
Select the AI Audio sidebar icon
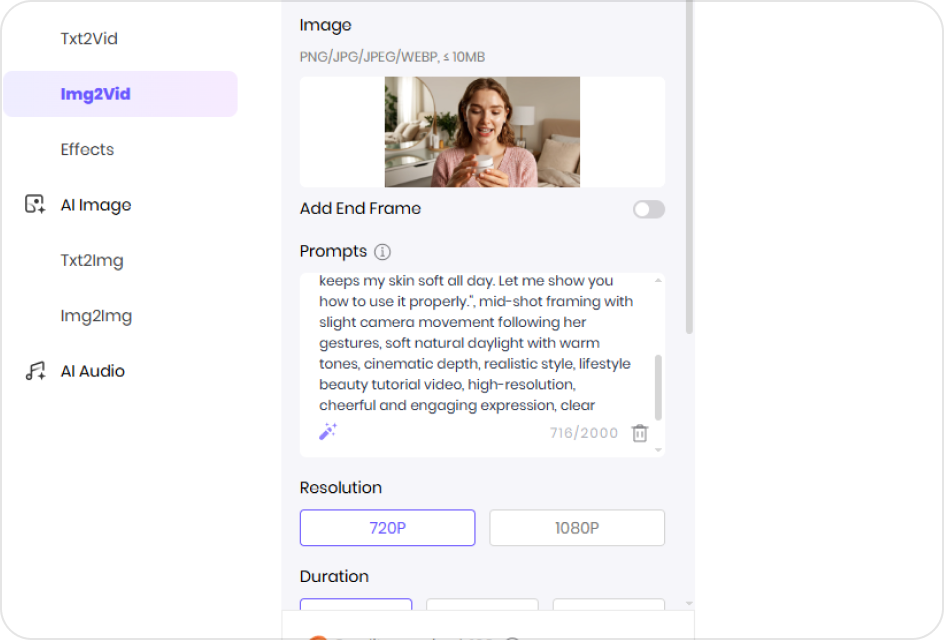pos(35,370)
